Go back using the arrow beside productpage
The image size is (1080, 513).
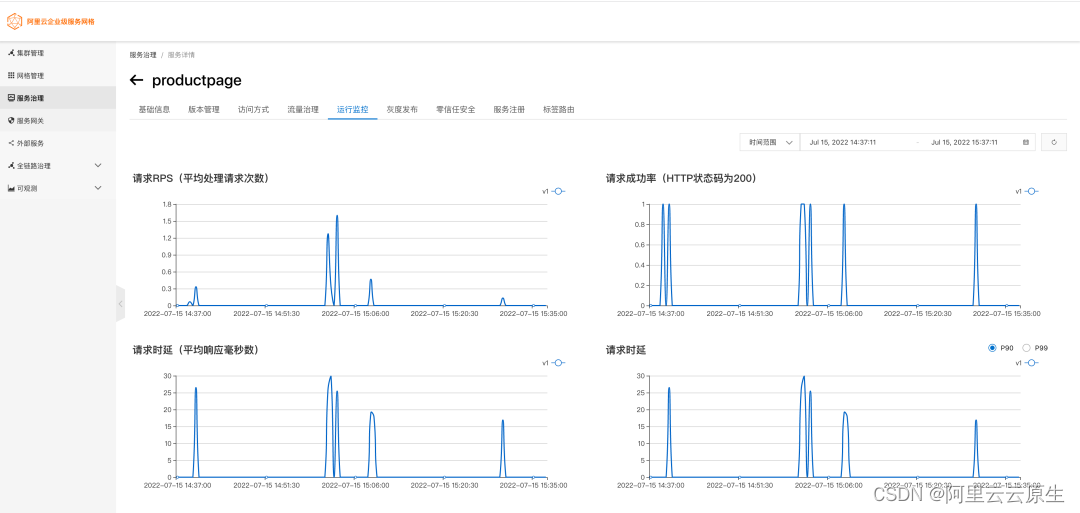(136, 81)
